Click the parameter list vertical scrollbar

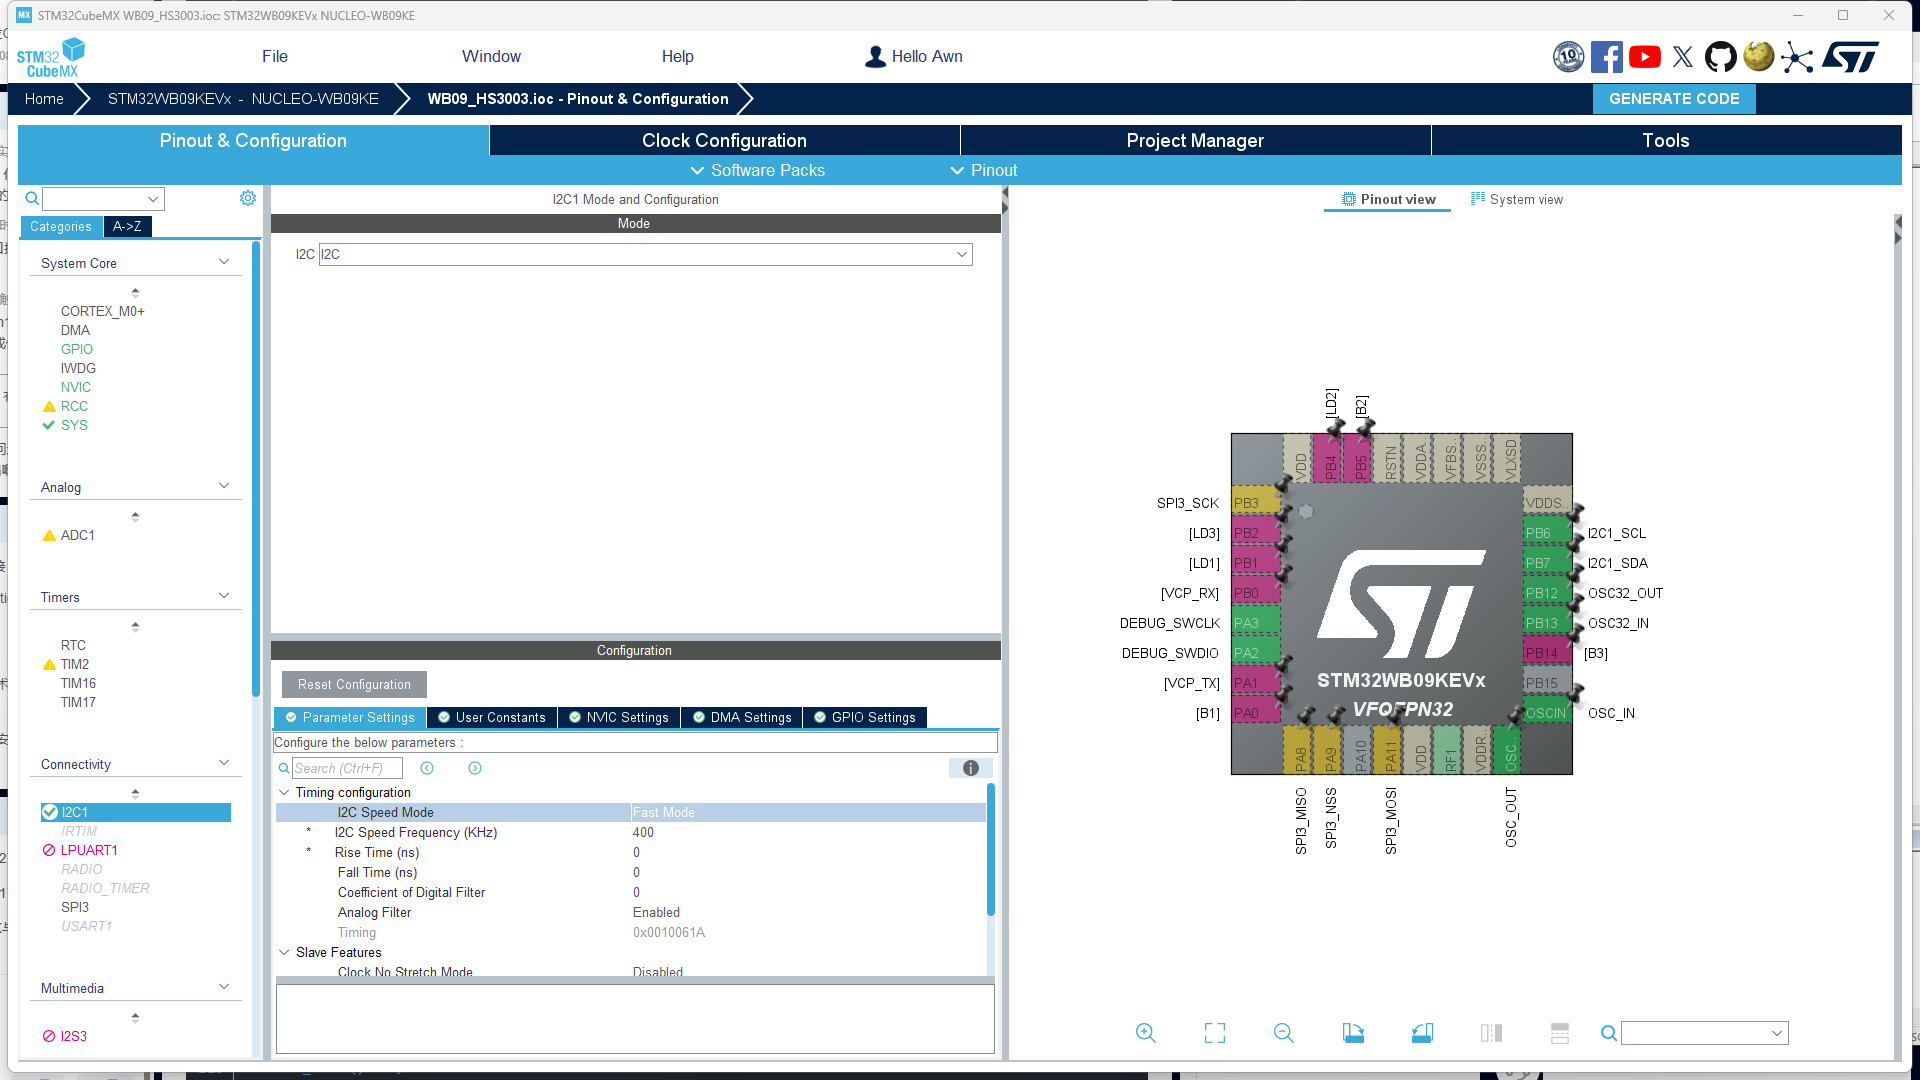click(x=991, y=850)
